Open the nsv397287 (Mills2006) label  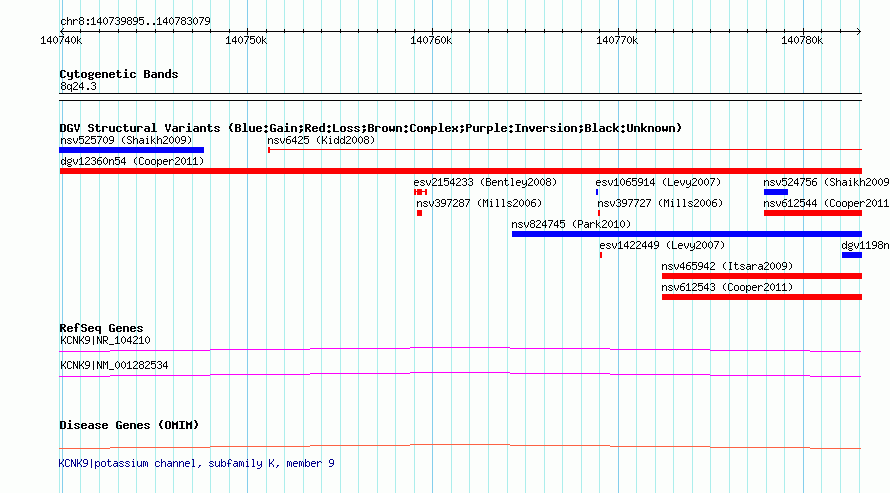tap(479, 203)
